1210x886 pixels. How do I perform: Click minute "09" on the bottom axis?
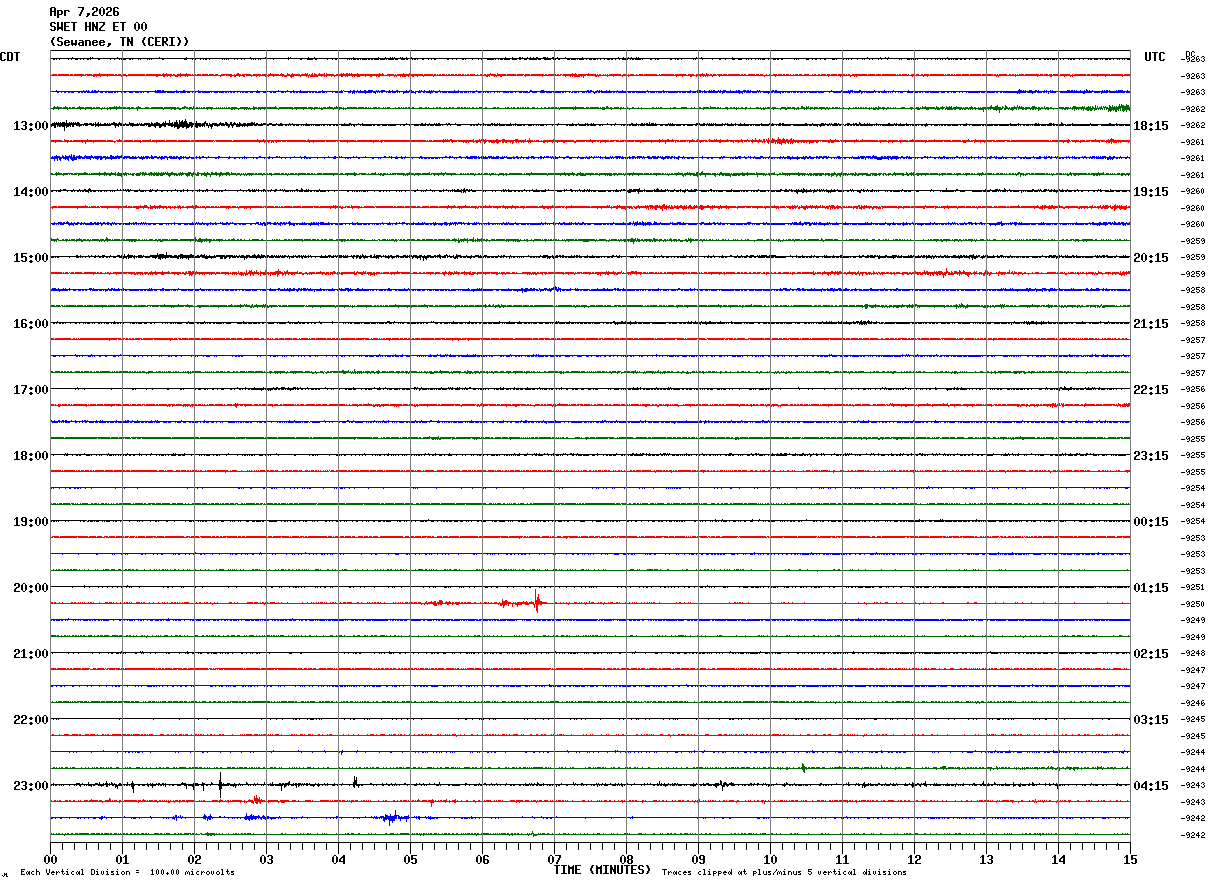tap(698, 859)
